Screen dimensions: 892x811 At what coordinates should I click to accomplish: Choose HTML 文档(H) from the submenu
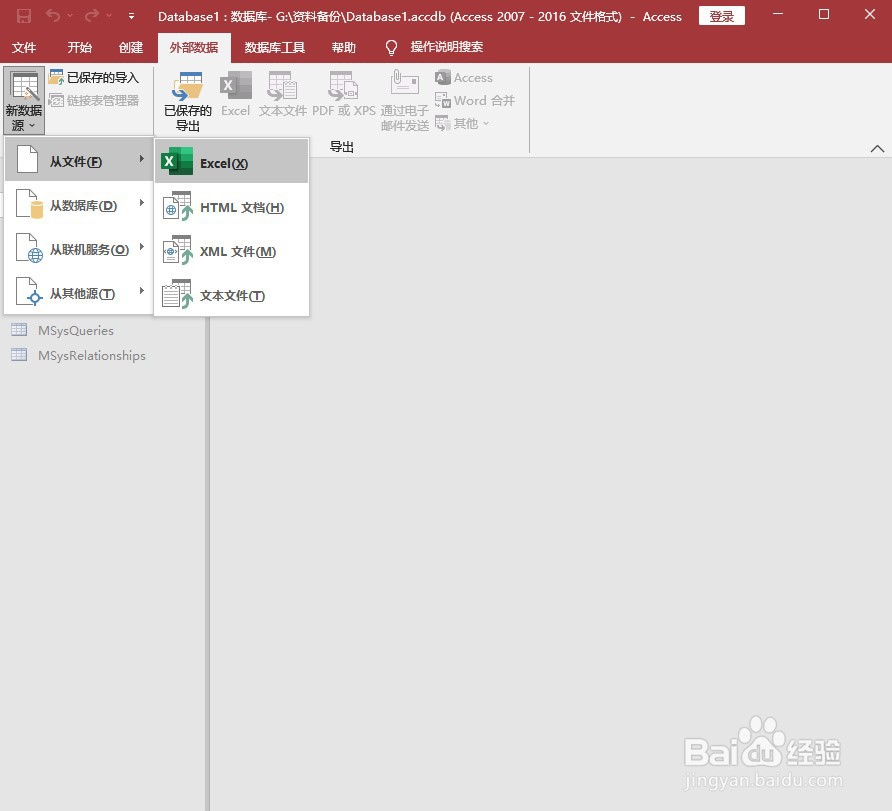tap(232, 206)
